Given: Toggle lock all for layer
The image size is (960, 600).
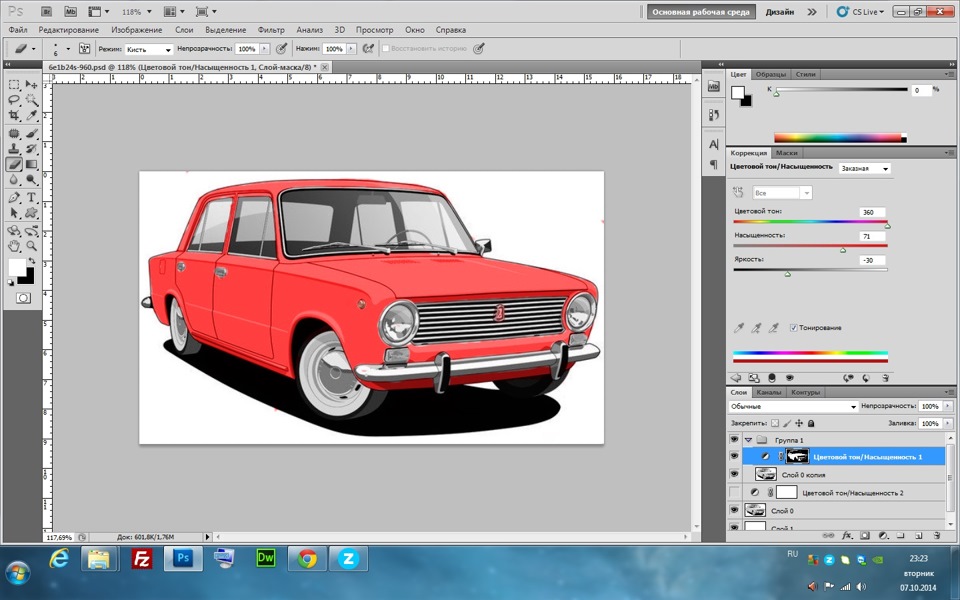Looking at the screenshot, I should 811,423.
